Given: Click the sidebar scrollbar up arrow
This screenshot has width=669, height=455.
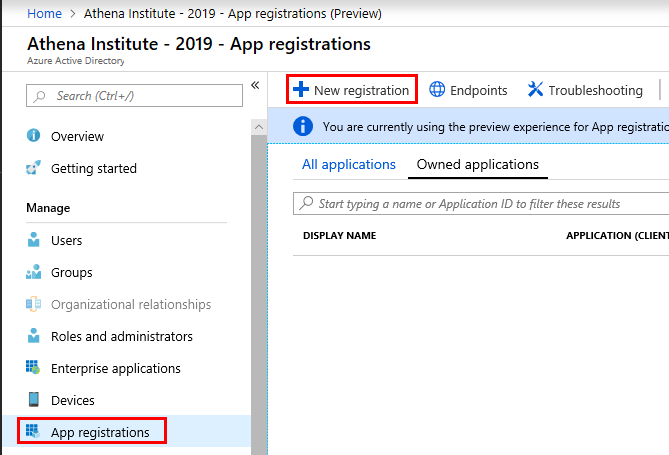Looking at the screenshot, I should (x=259, y=127).
